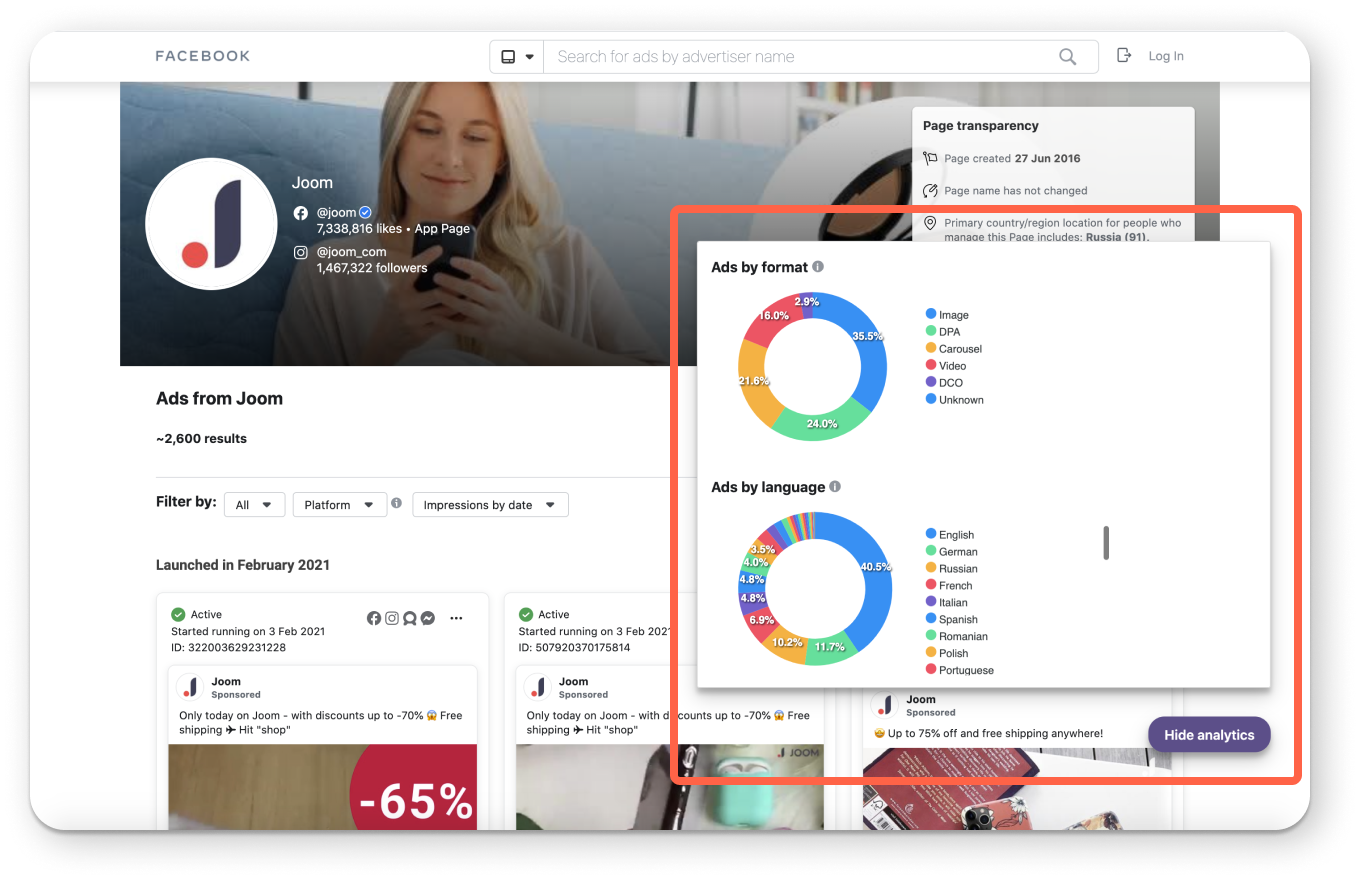1360x880 pixels.
Task: Open the ad category selector dropdown
Action: (517, 57)
